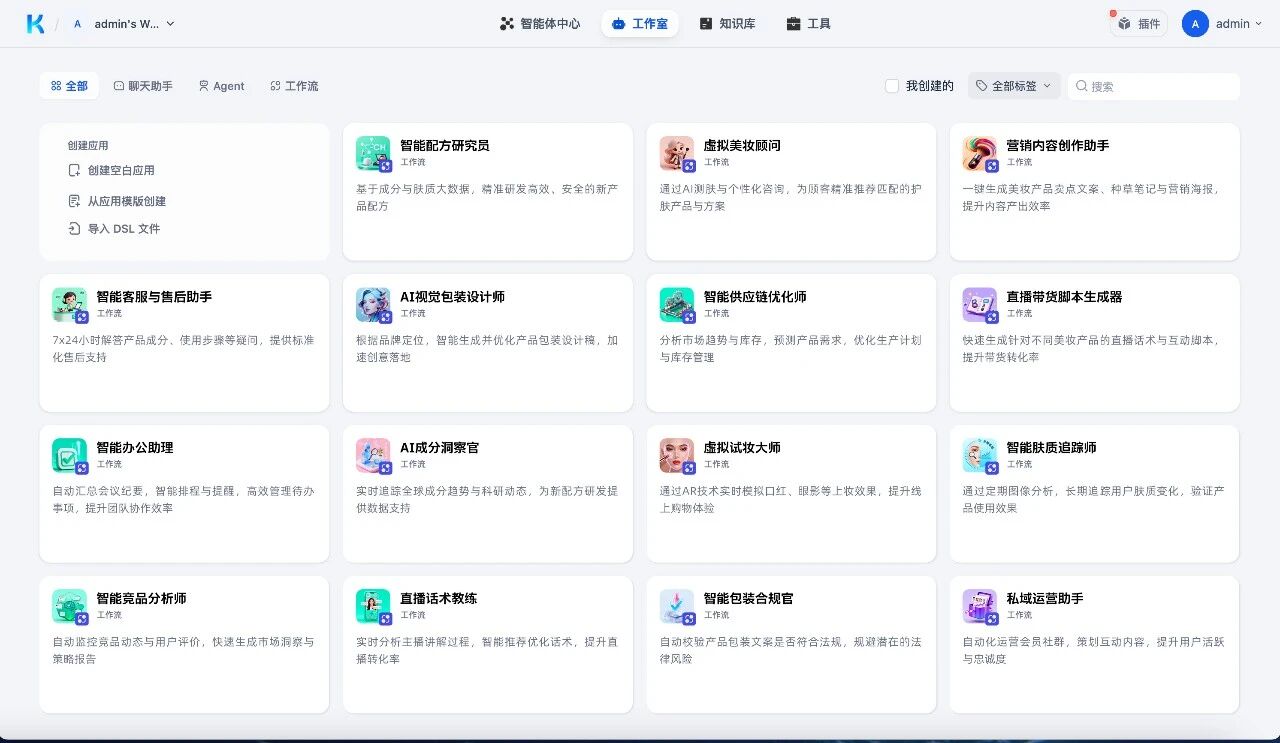Viewport: 1280px width, 743px height.
Task: Select the 营销内容创作助手 app icon
Action: click(979, 152)
